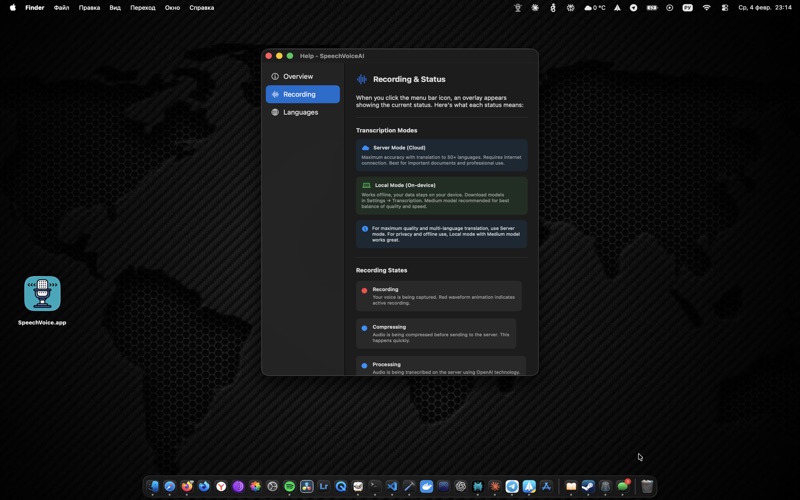
Task: Minimize the Help window with yellow button
Action: point(279,56)
